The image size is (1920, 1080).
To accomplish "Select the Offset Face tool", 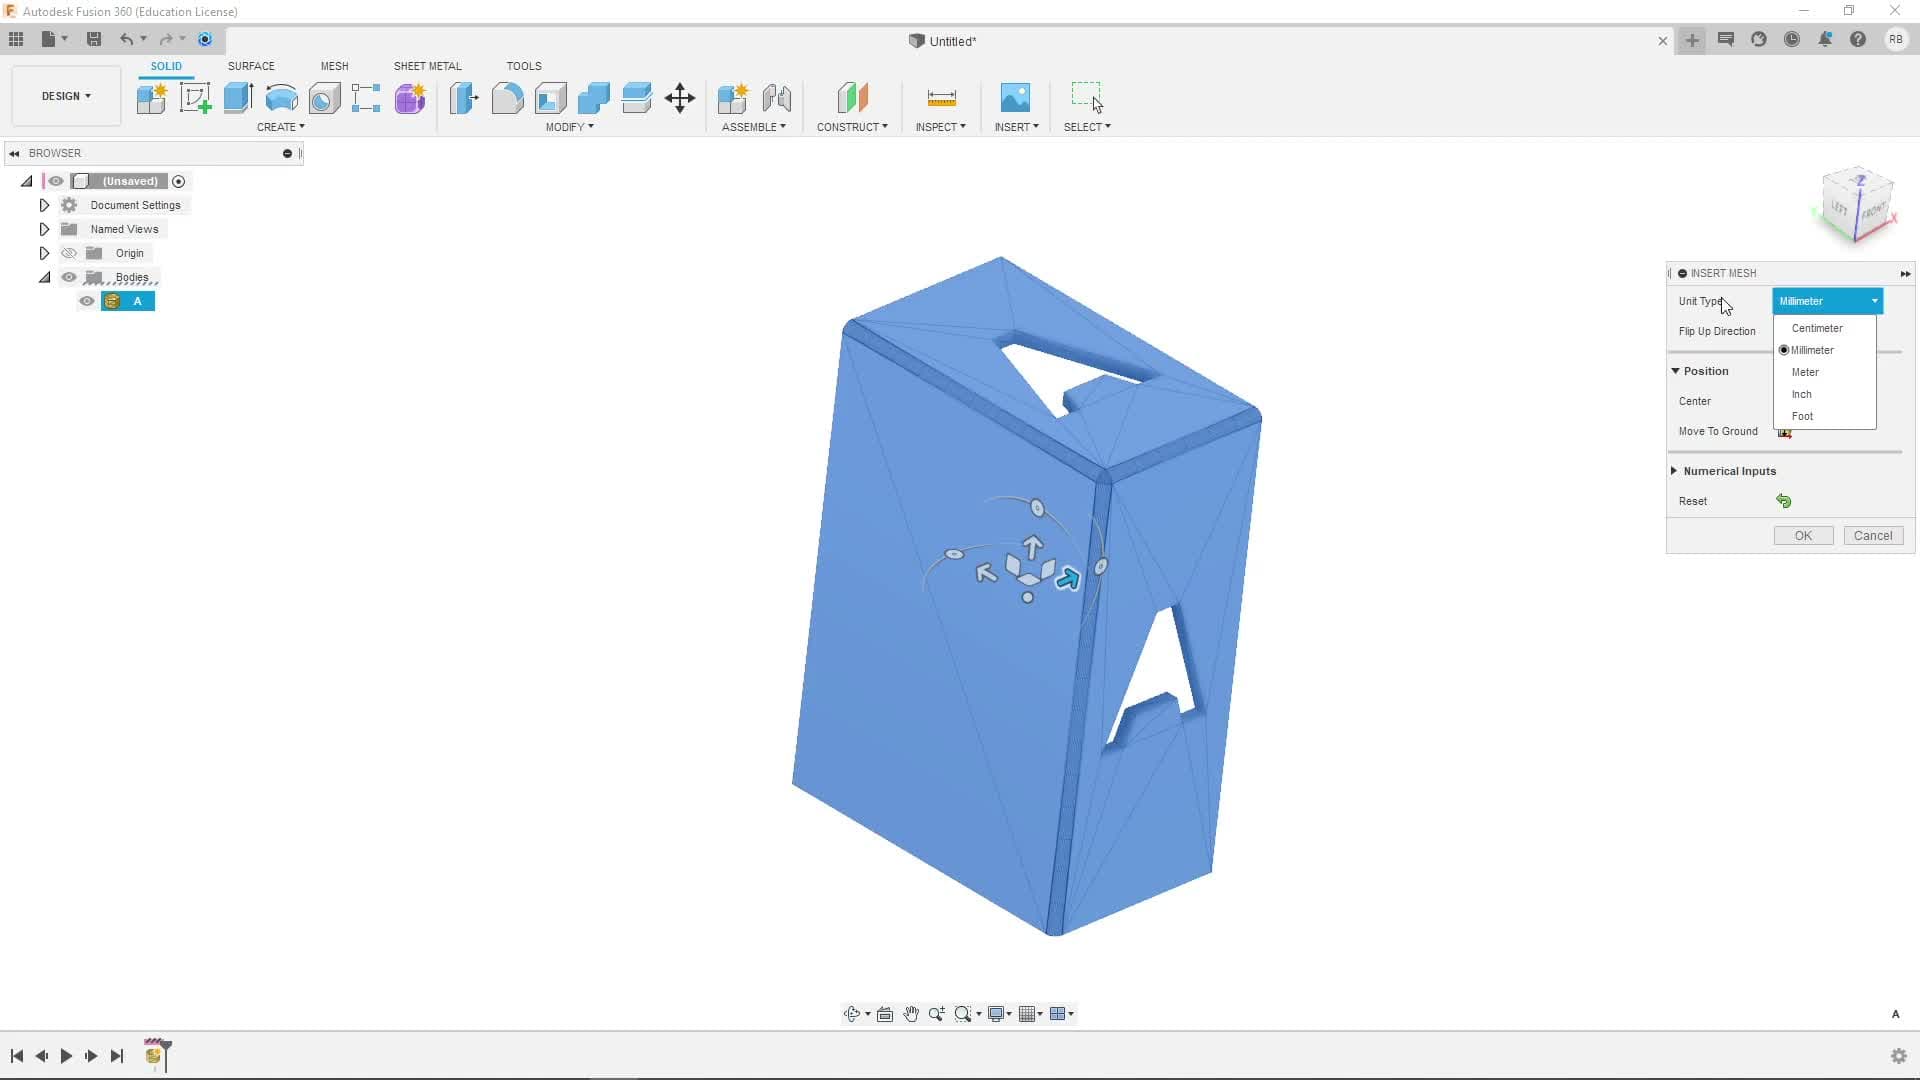I will coord(636,98).
